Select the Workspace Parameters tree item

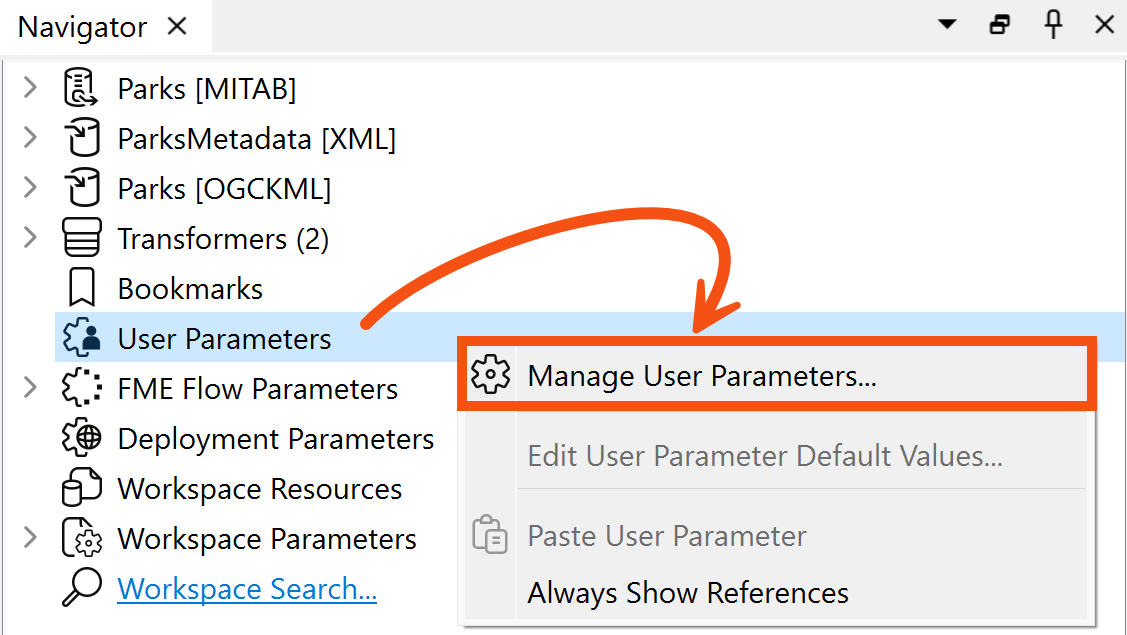(x=267, y=538)
